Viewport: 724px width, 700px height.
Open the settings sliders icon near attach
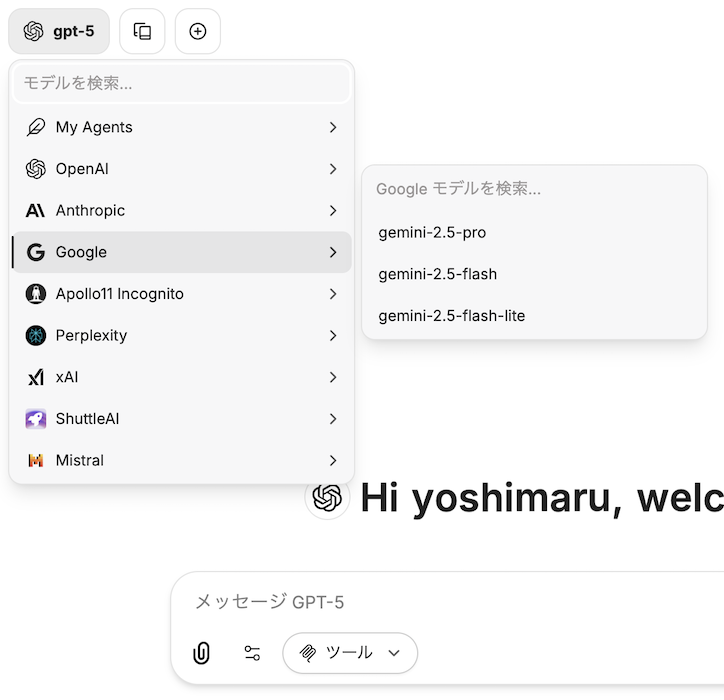[x=252, y=653]
